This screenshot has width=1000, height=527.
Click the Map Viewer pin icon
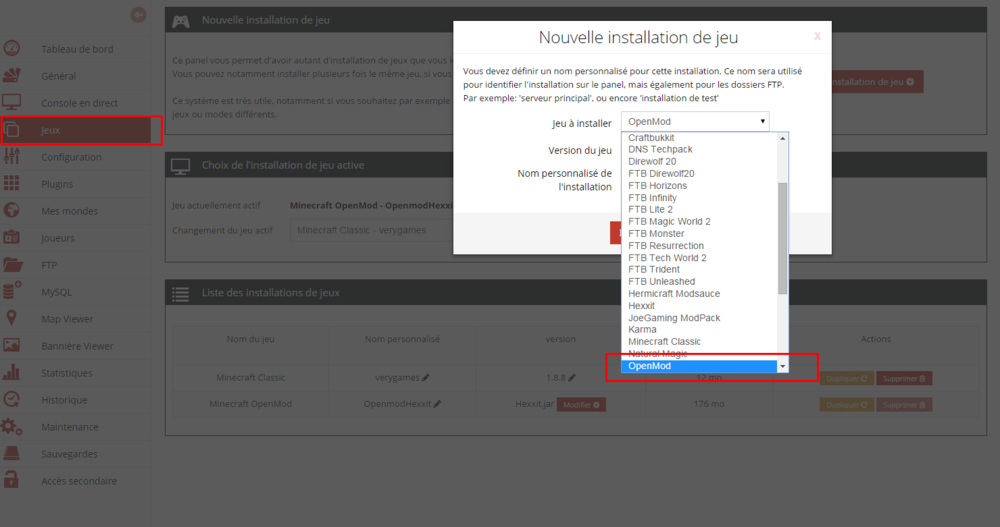point(11,318)
